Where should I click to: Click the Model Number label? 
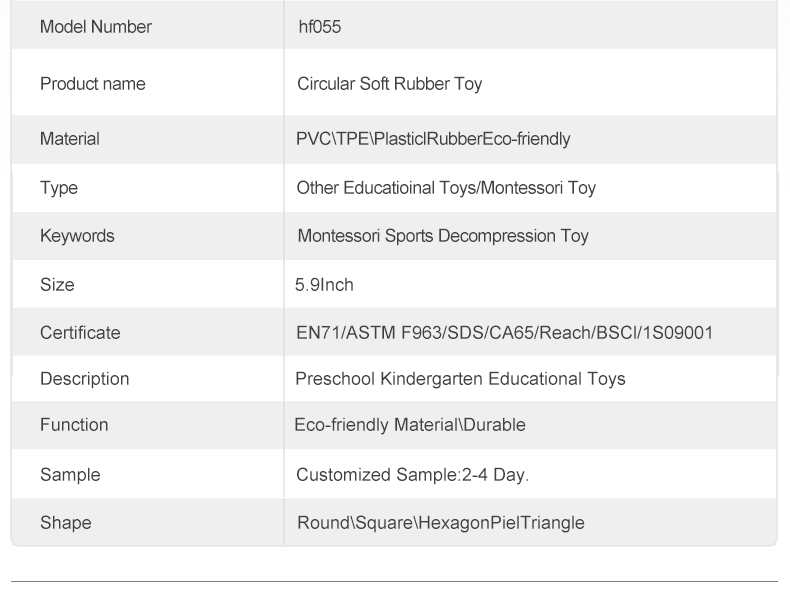coord(95,27)
